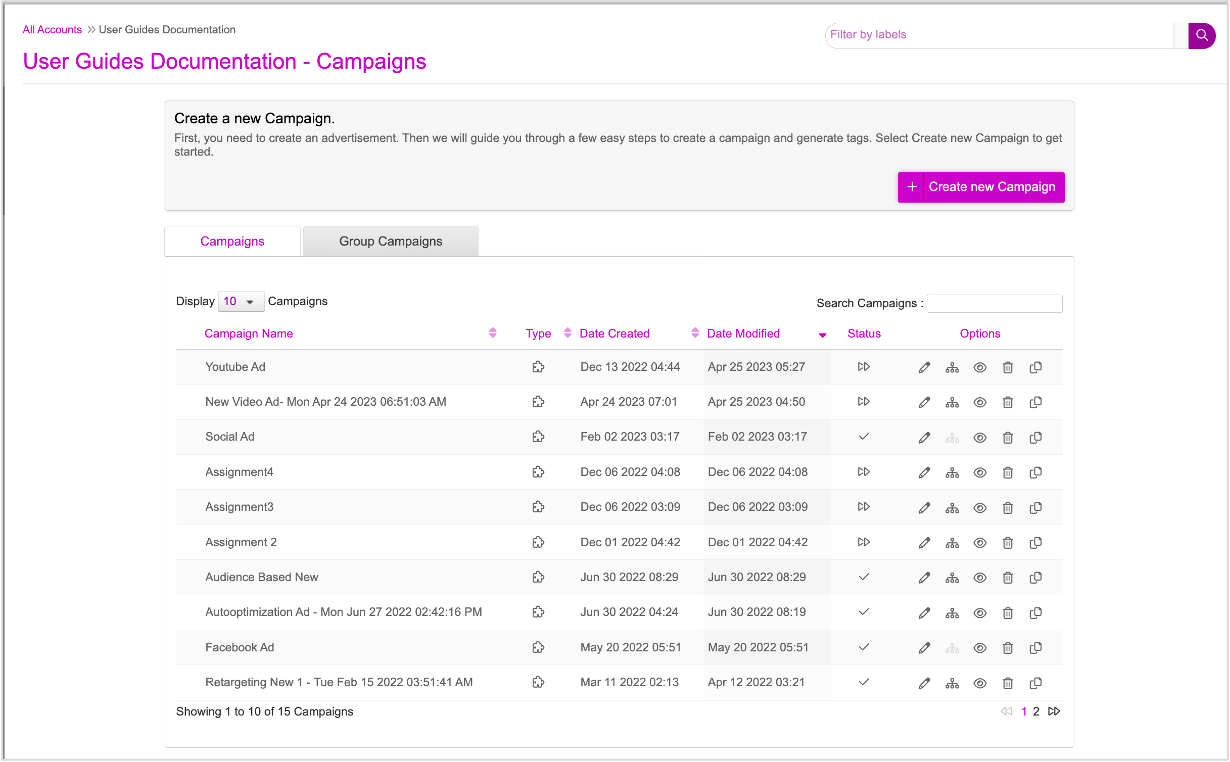Click the status play icon for Assignment3
This screenshot has width=1230, height=762.
pos(864,507)
